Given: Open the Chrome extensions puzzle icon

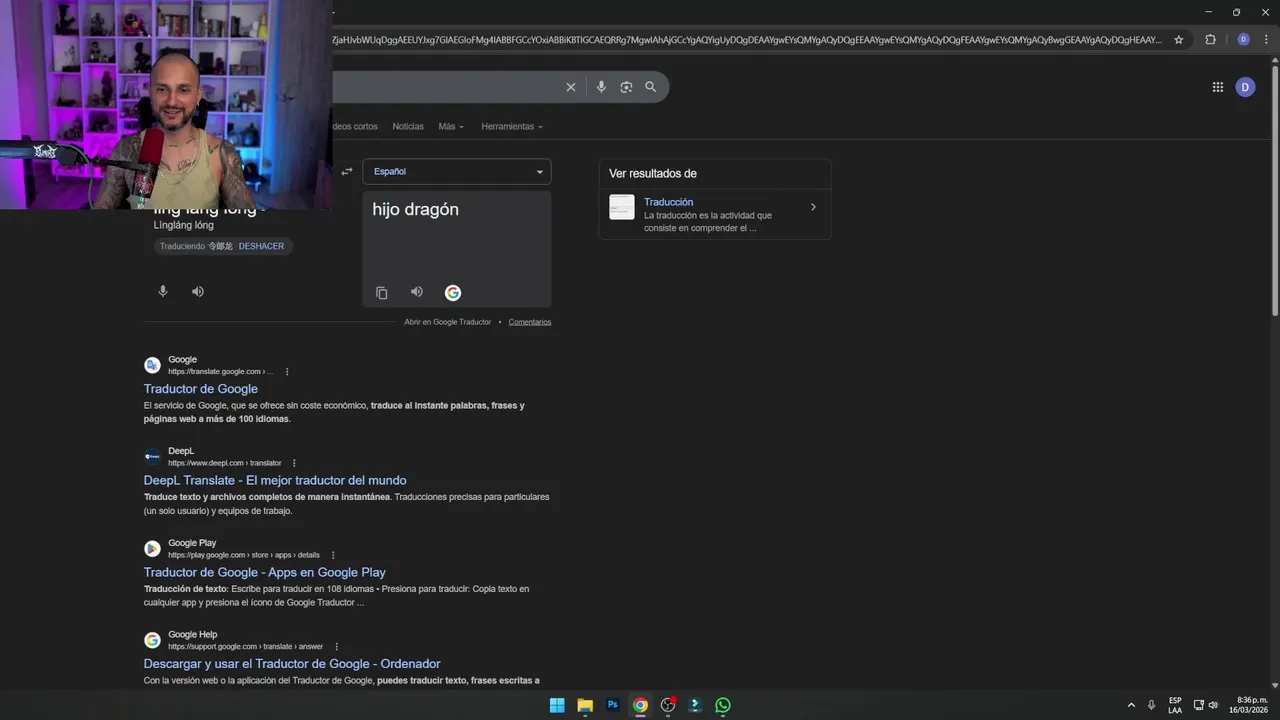Looking at the screenshot, I should pyautogui.click(x=1210, y=40).
